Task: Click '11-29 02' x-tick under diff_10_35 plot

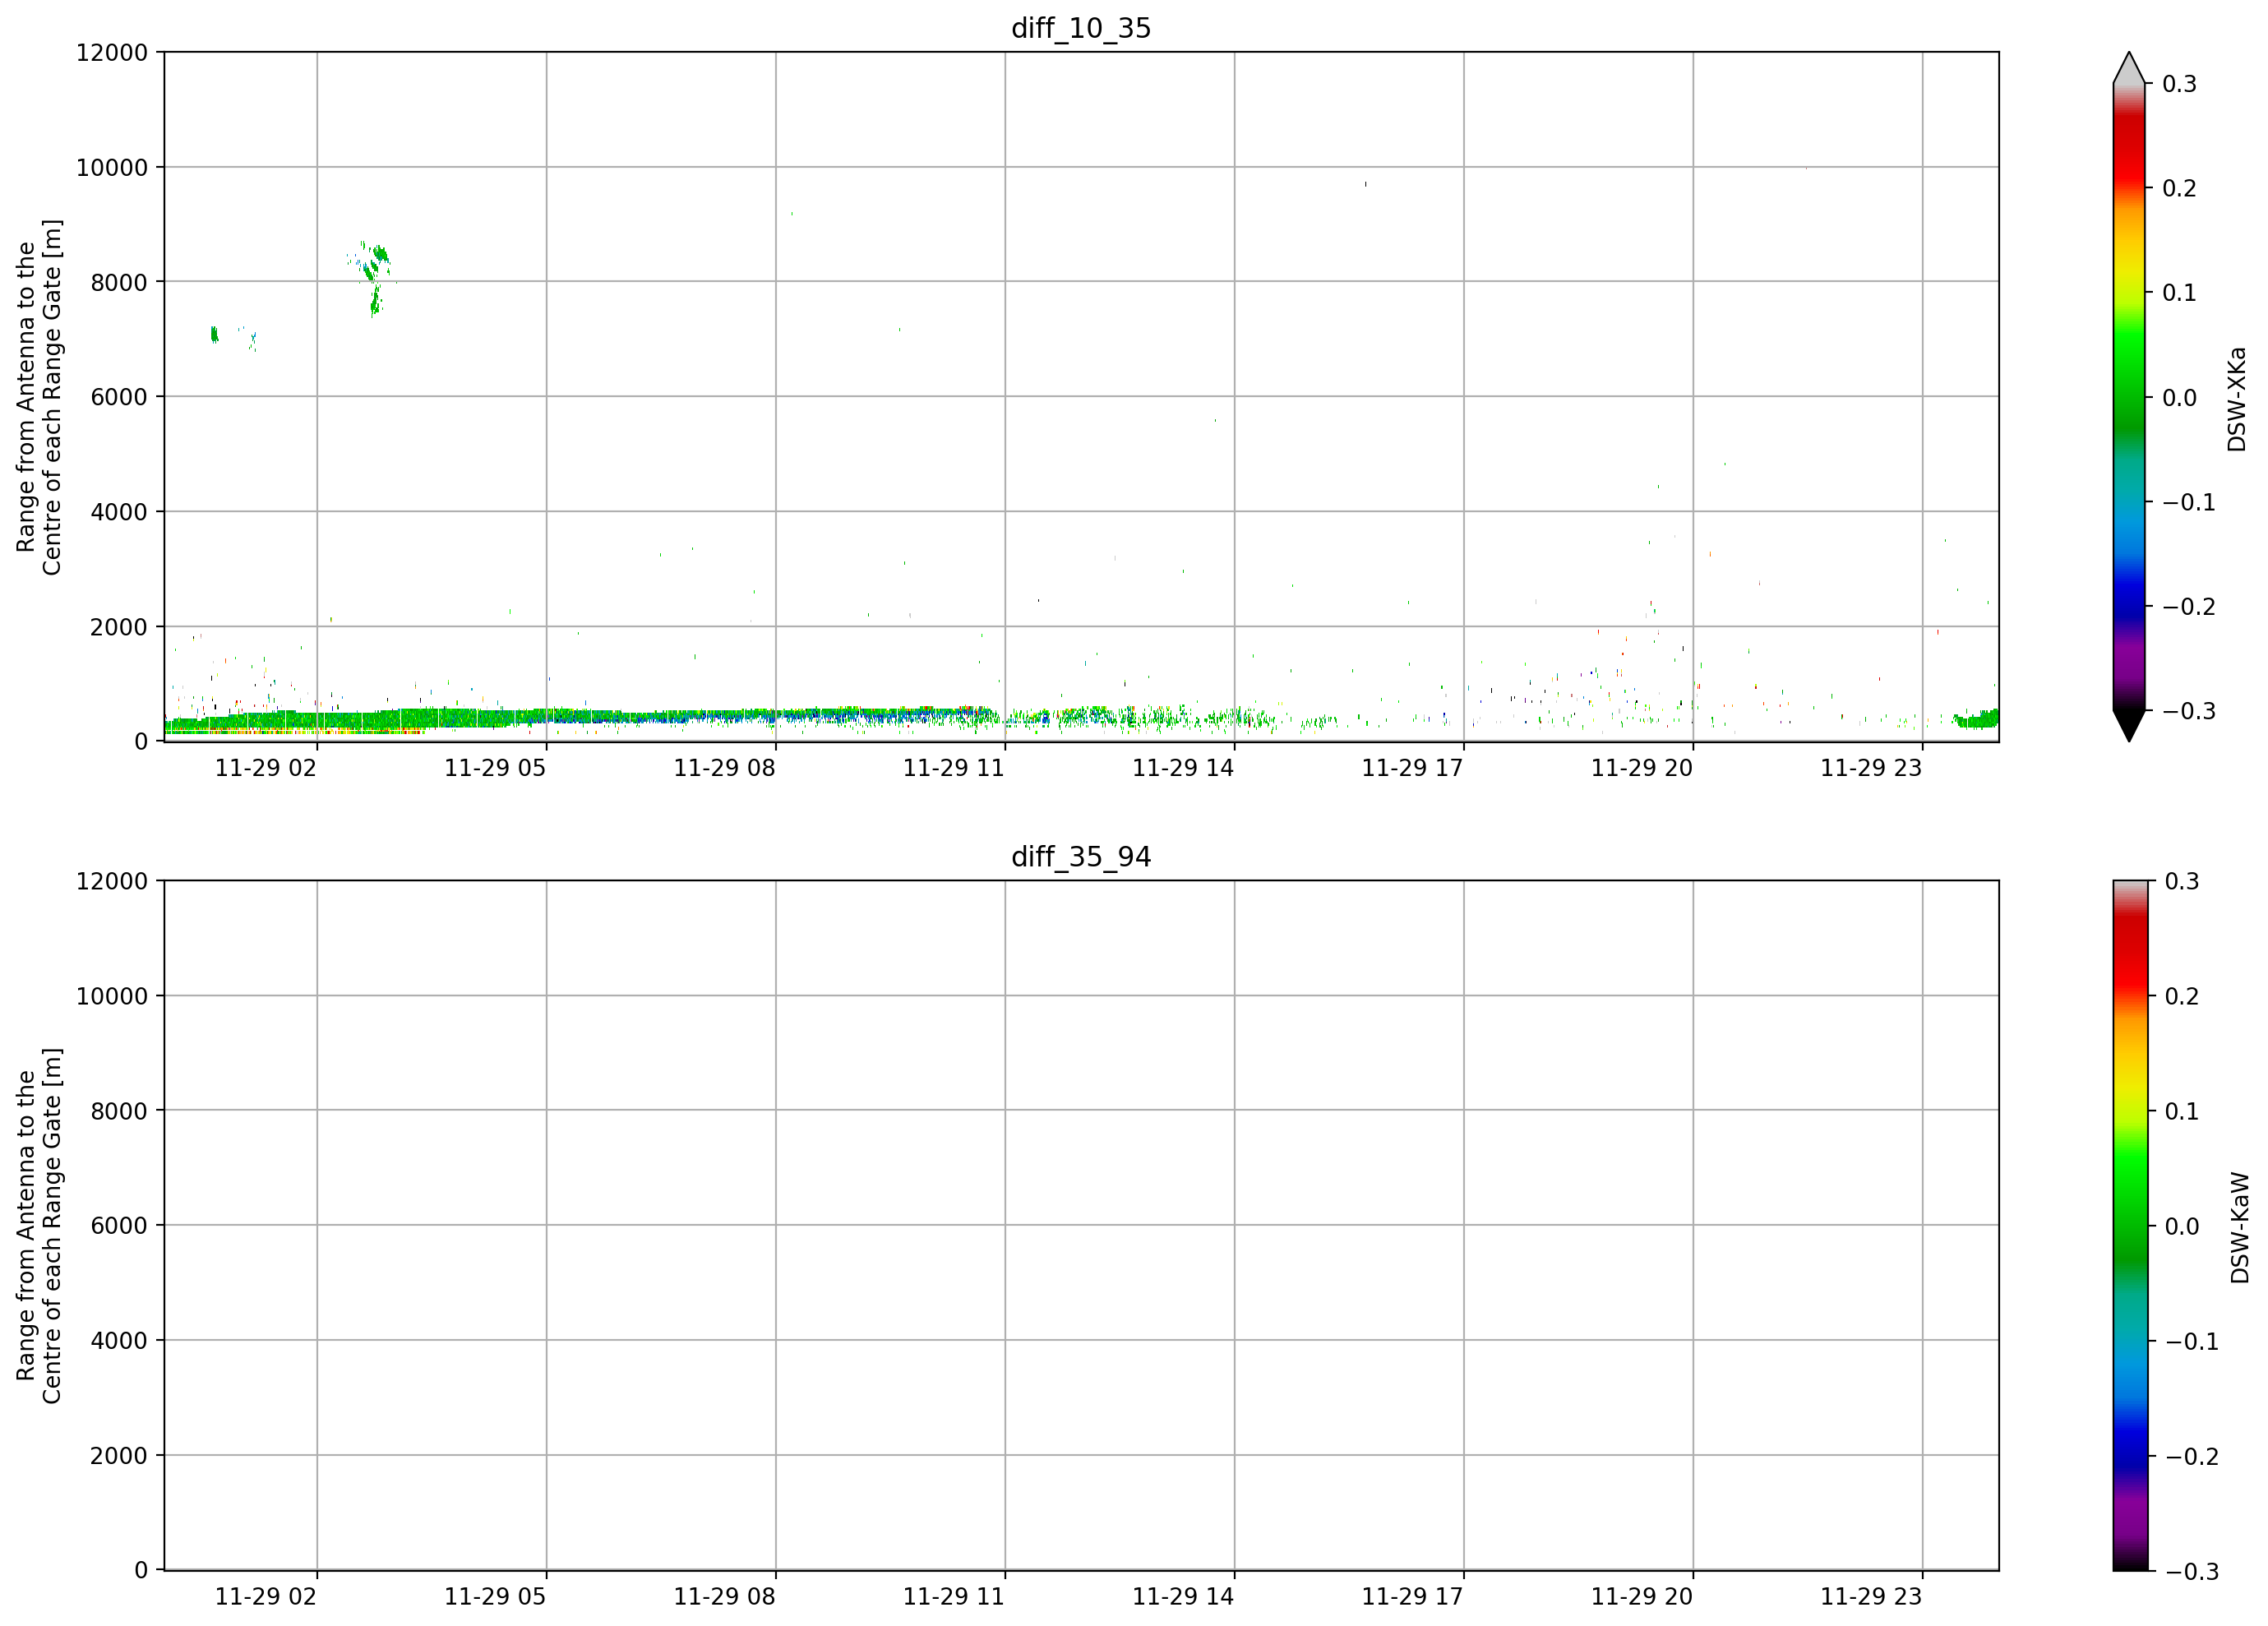Action: [266, 768]
